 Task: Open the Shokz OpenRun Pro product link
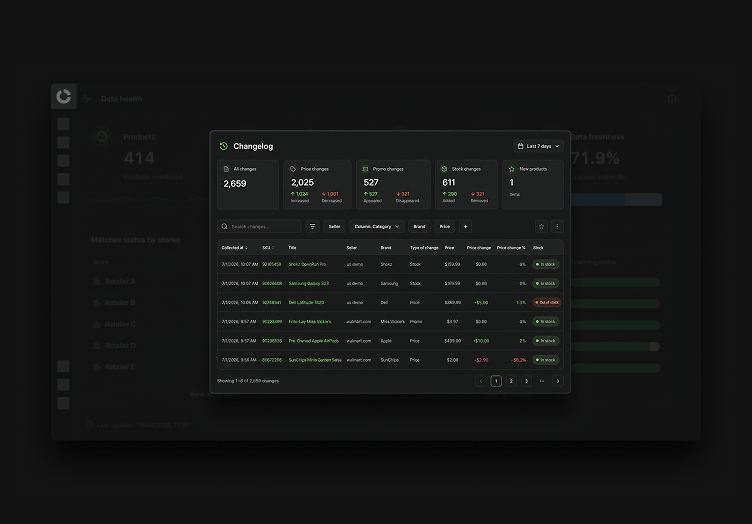[307, 264]
